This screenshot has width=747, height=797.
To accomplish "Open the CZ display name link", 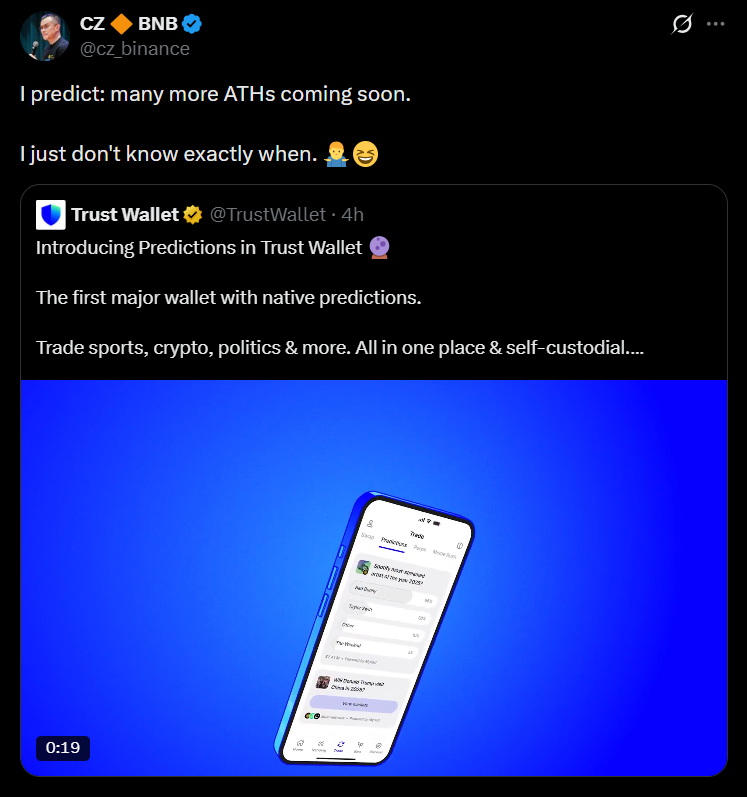I will (x=92, y=24).
